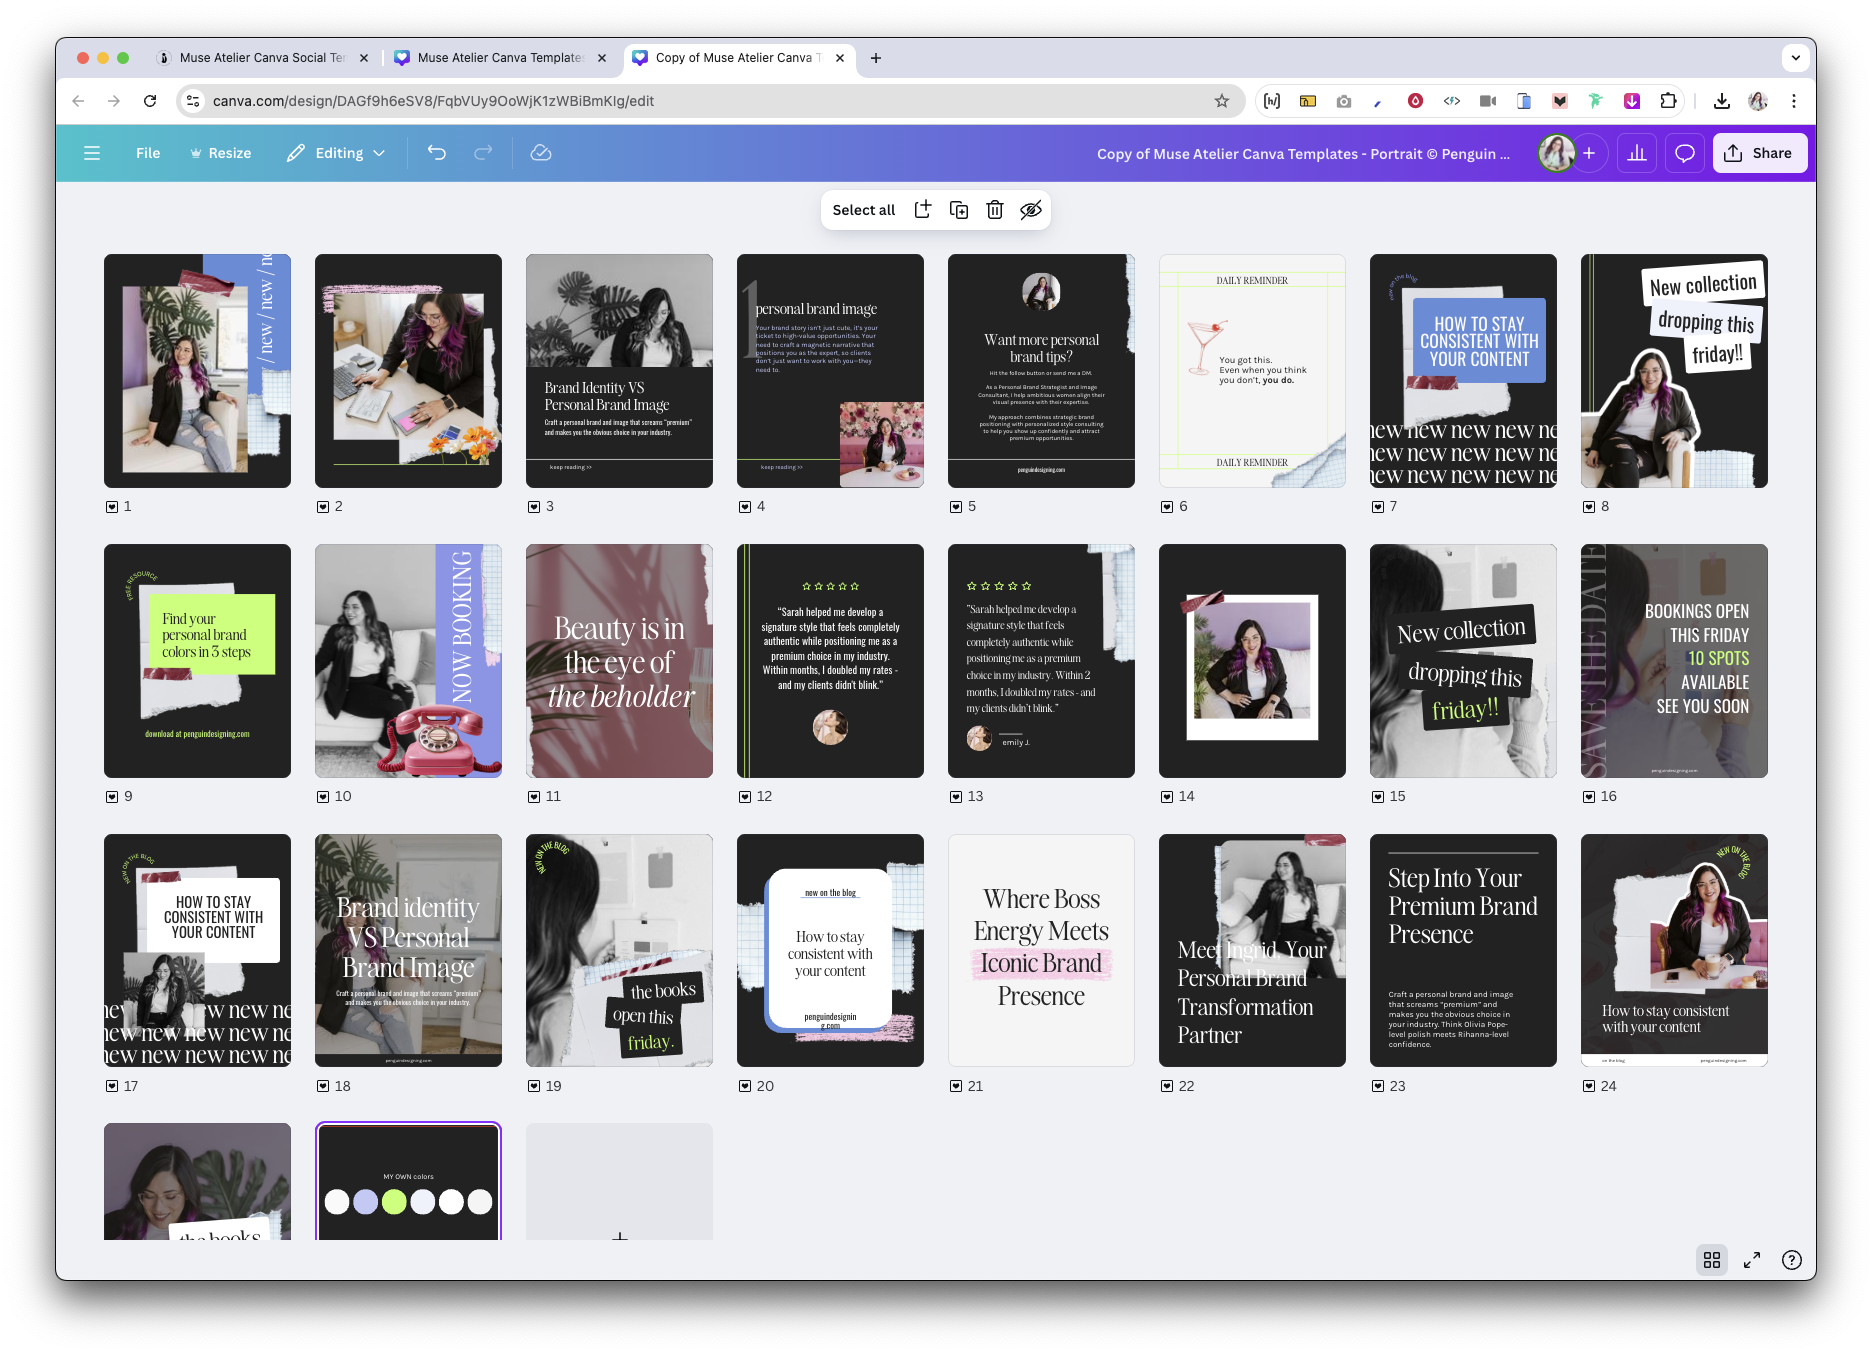Open the help question mark icon
Screen dimensions: 1872x1354
click(1792, 1260)
